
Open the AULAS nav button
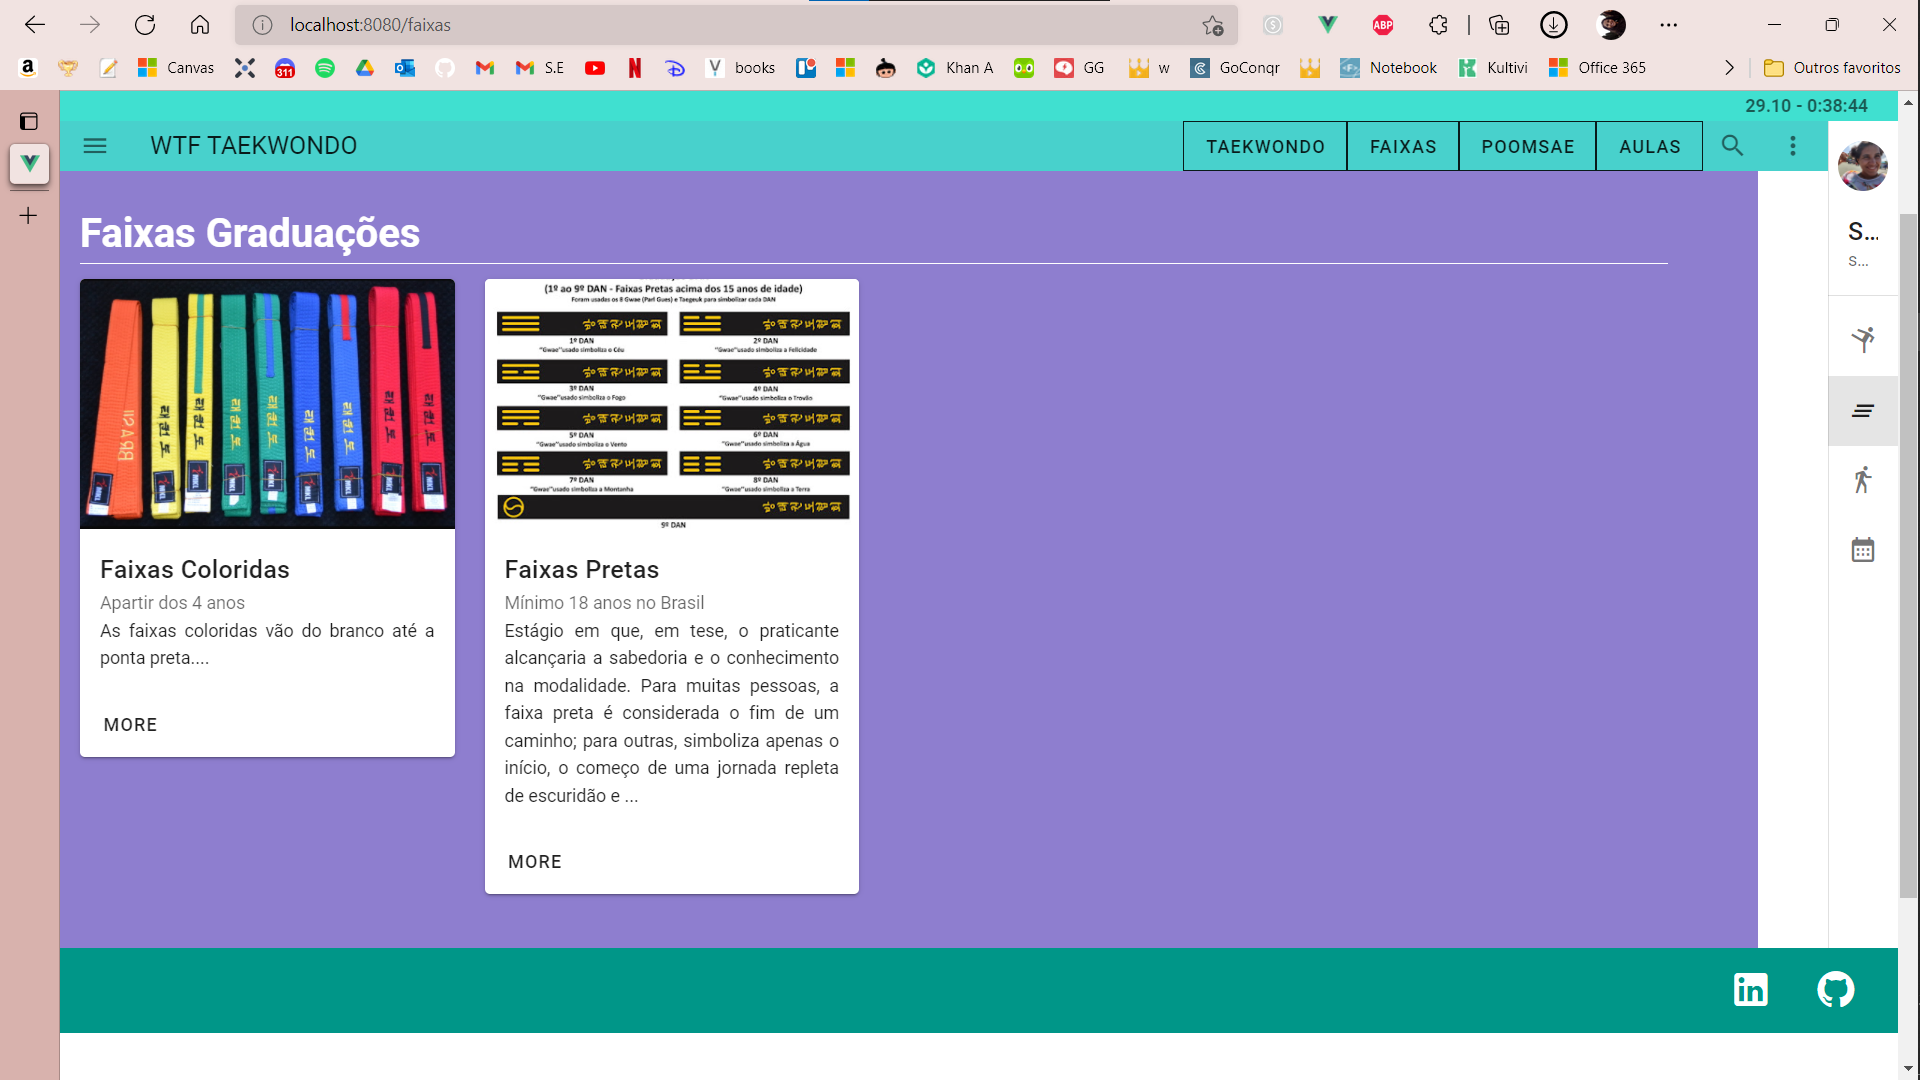[x=1649, y=147]
